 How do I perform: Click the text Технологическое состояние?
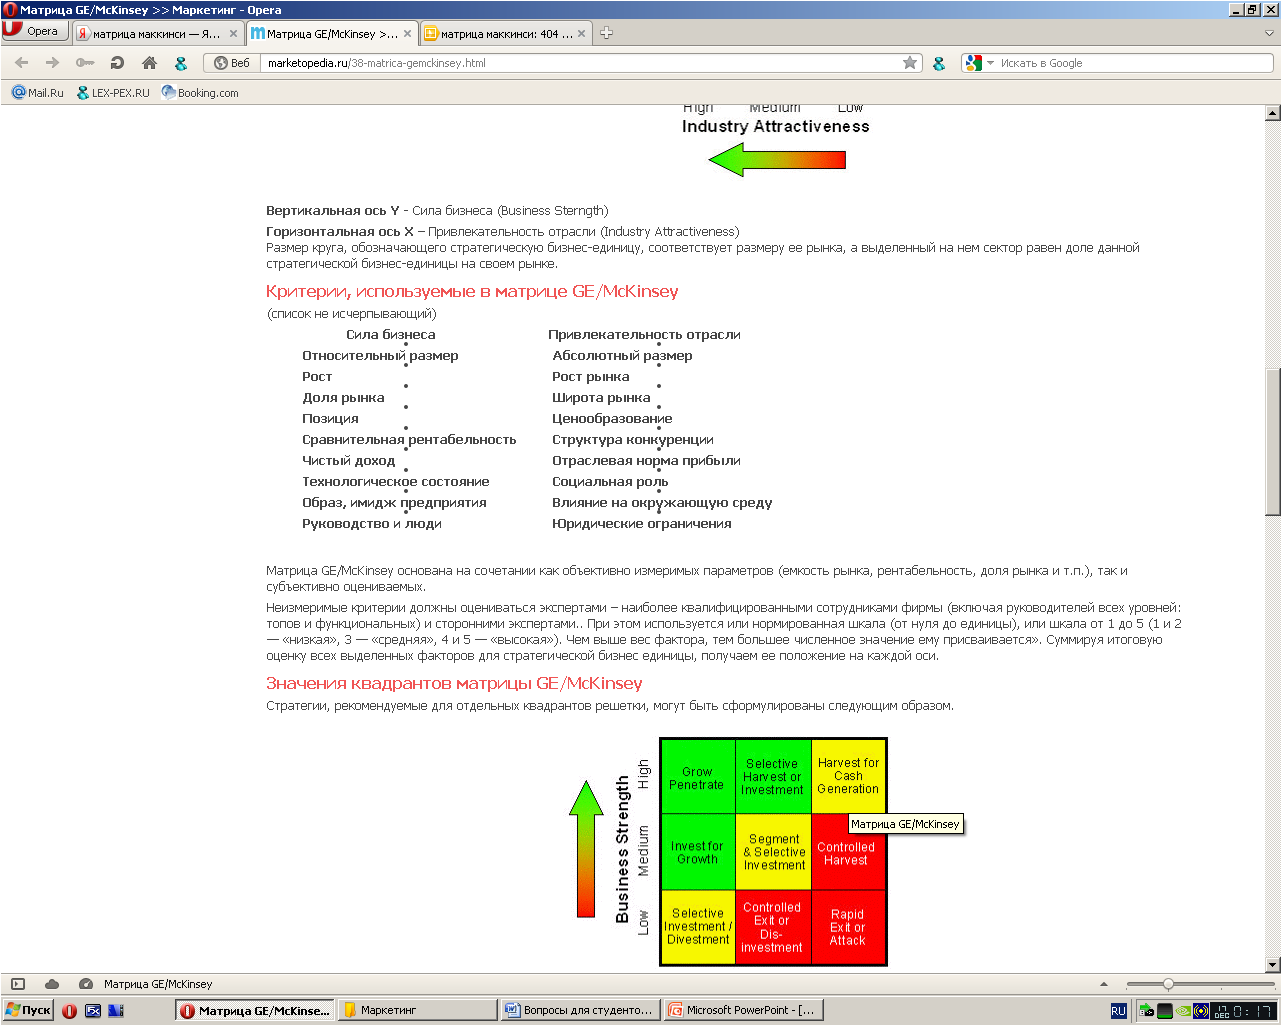coord(396,482)
